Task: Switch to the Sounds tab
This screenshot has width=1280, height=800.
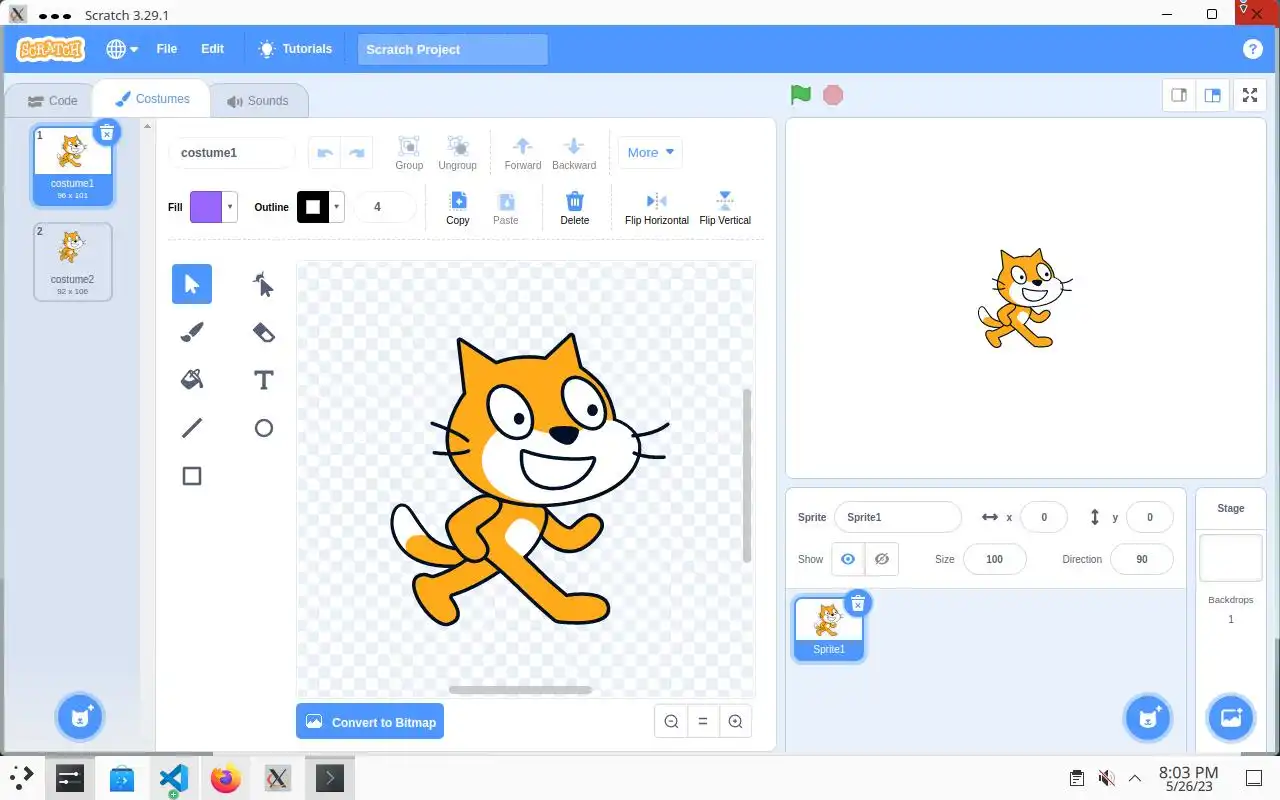Action: point(258,101)
